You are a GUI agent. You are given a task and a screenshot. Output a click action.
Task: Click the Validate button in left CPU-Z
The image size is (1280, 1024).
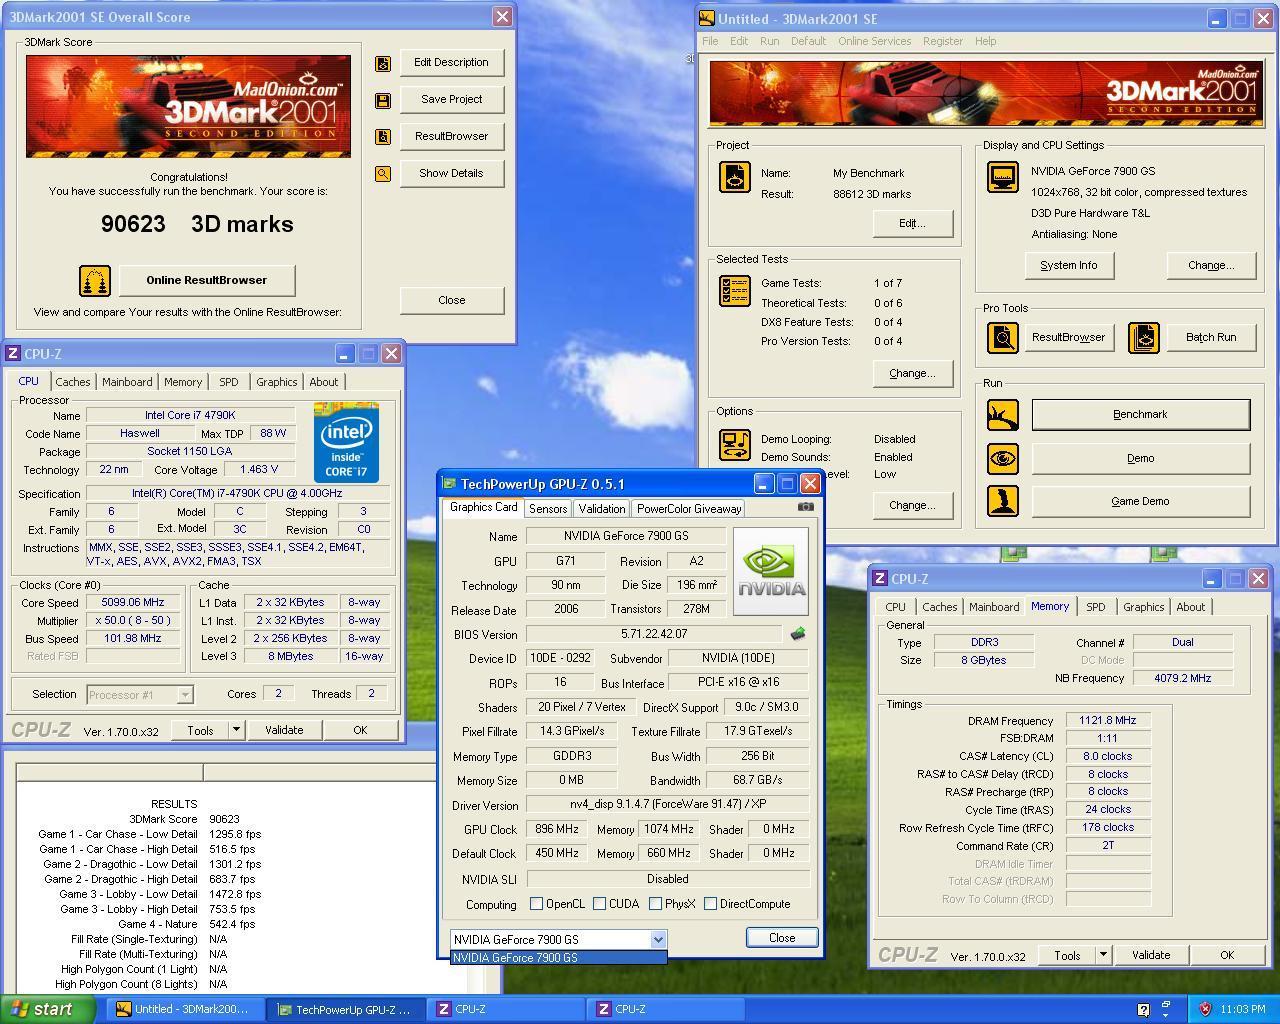pyautogui.click(x=284, y=731)
